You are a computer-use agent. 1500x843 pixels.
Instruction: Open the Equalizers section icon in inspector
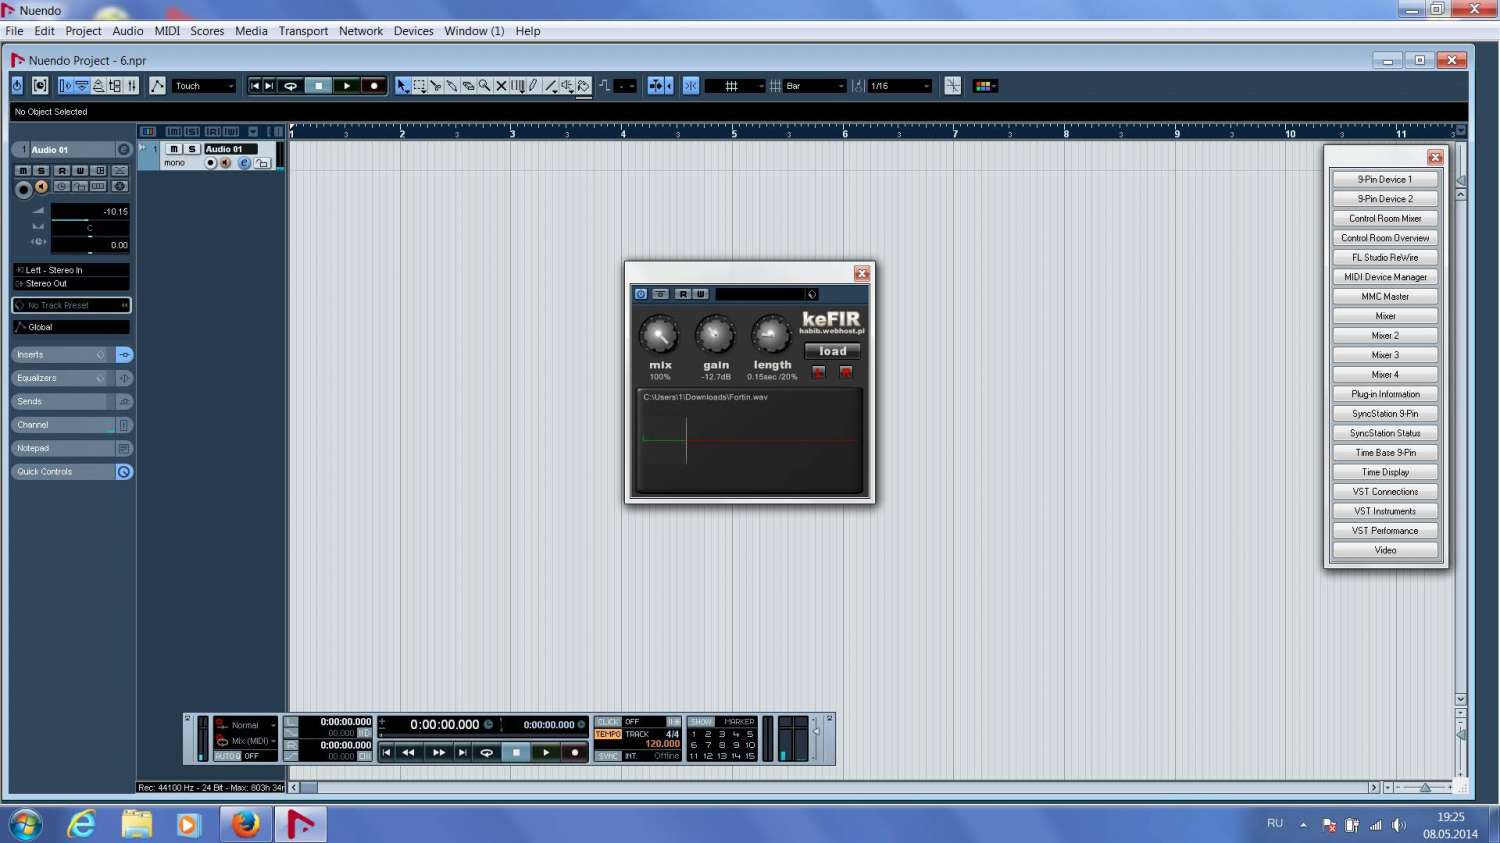point(124,378)
